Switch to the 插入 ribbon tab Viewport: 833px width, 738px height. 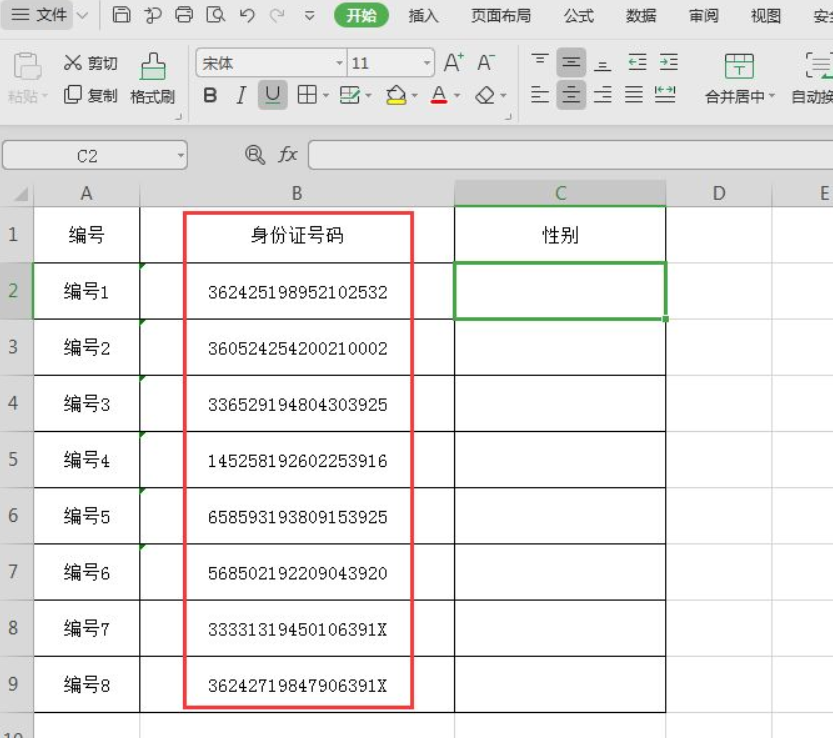[424, 16]
